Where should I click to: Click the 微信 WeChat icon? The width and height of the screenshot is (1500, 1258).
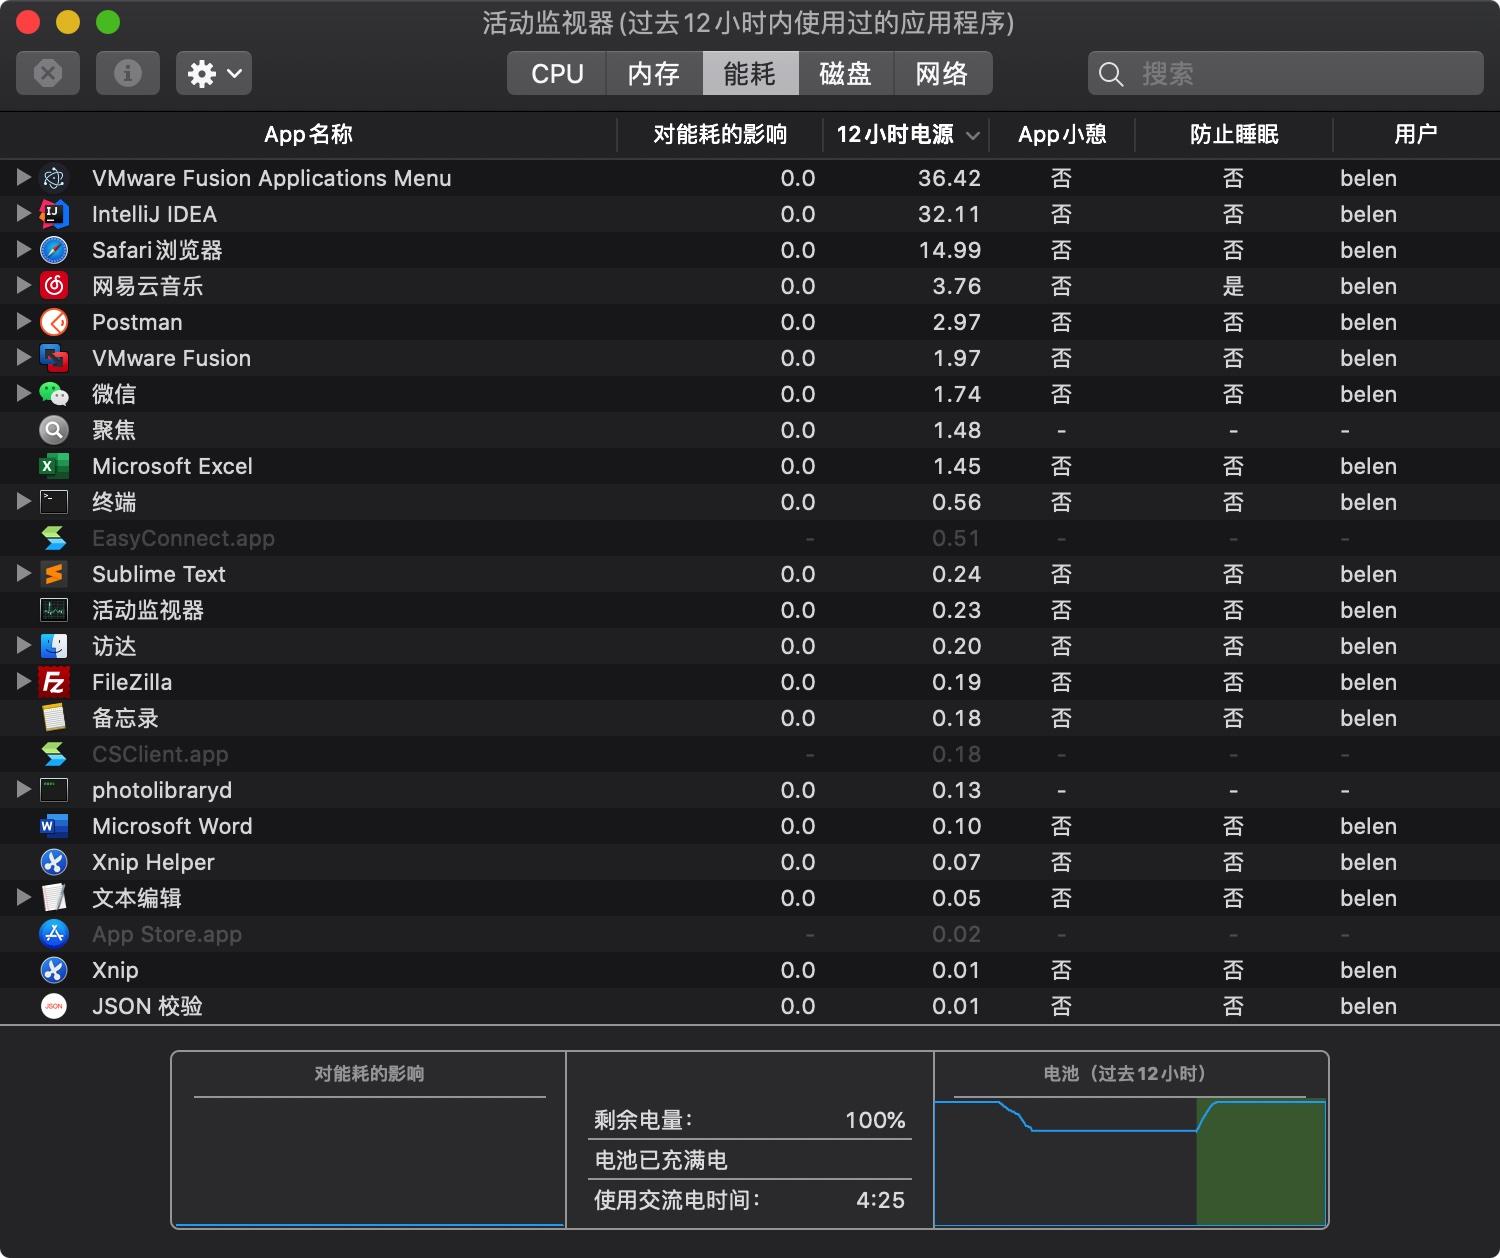[x=54, y=394]
